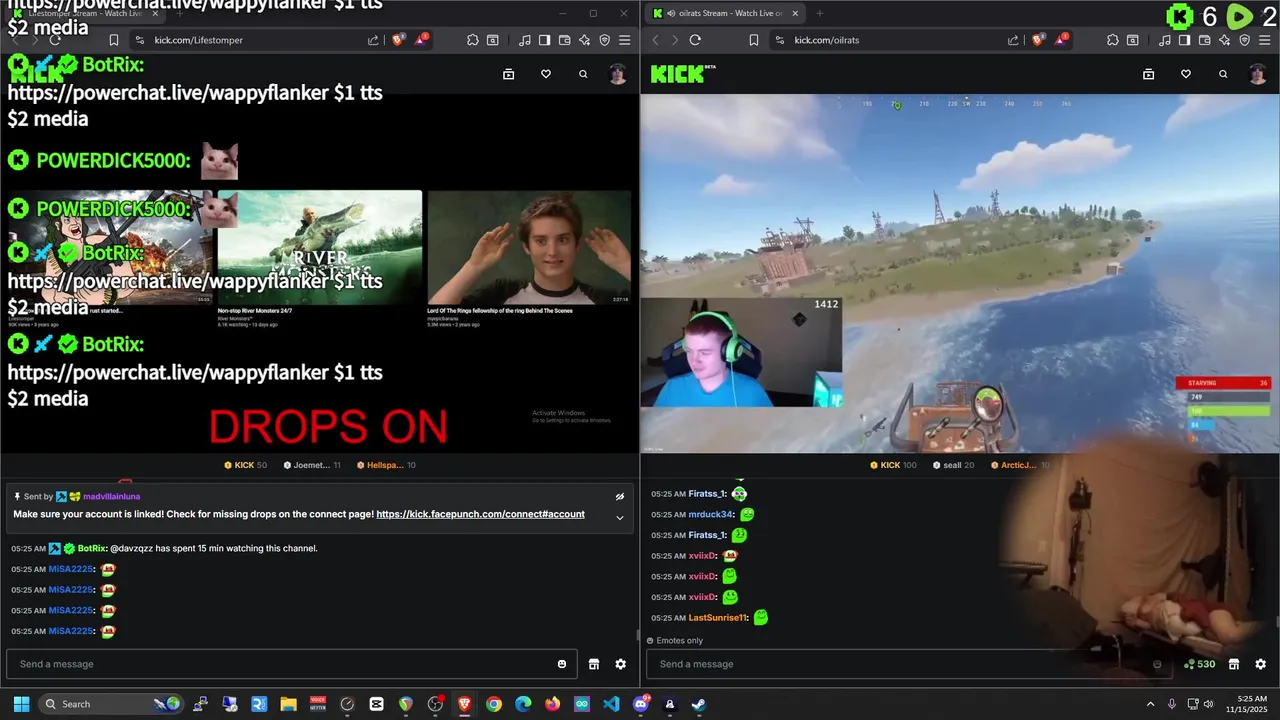Collapse the pinned message chevron
Screen dimensions: 1280x720
pyautogui.click(x=619, y=517)
